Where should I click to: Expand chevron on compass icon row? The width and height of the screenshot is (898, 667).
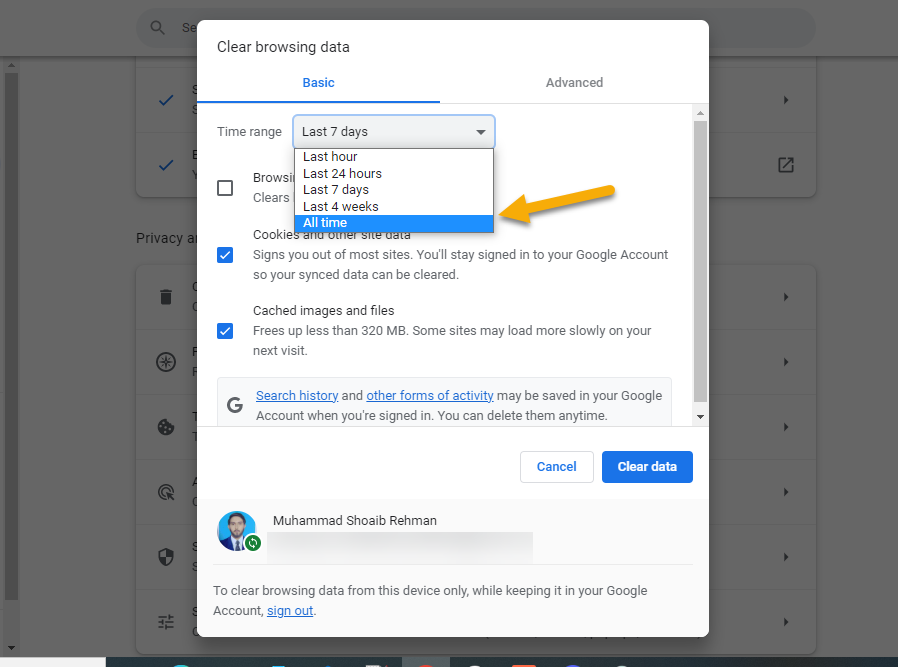coord(786,362)
